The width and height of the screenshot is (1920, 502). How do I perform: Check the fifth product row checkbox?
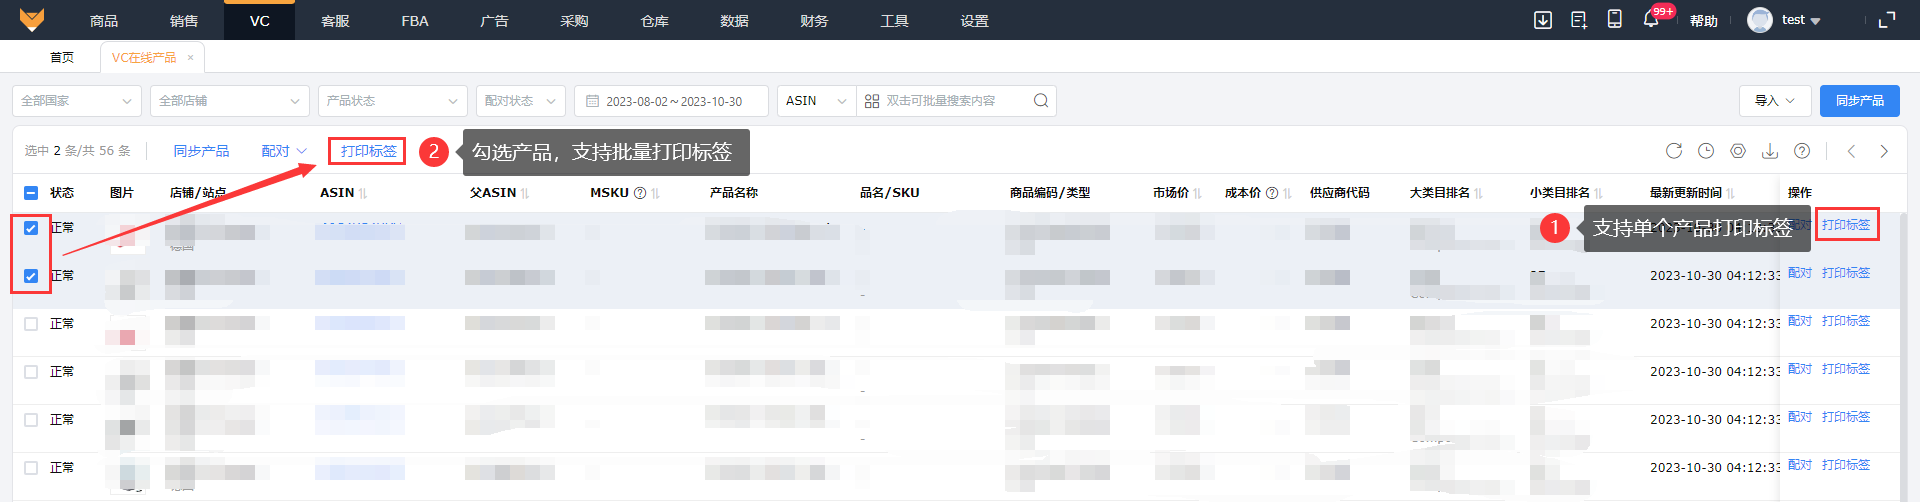pos(31,420)
